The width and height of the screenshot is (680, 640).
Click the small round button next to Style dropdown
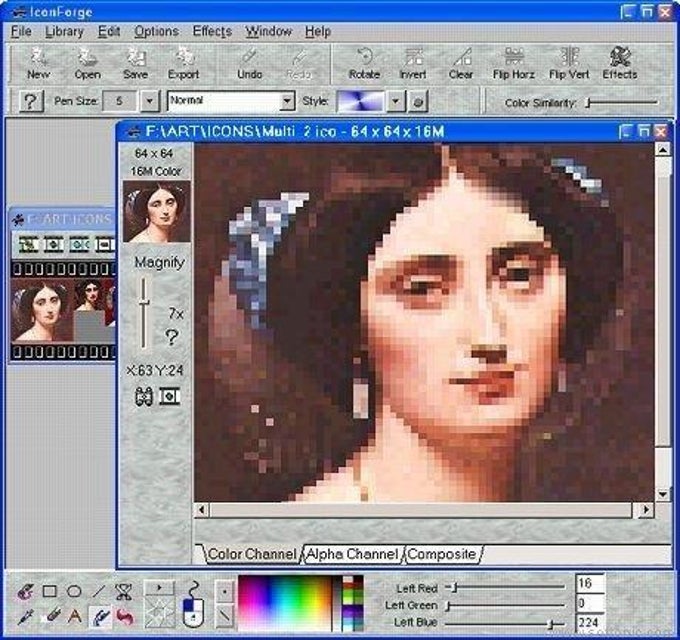click(x=418, y=101)
